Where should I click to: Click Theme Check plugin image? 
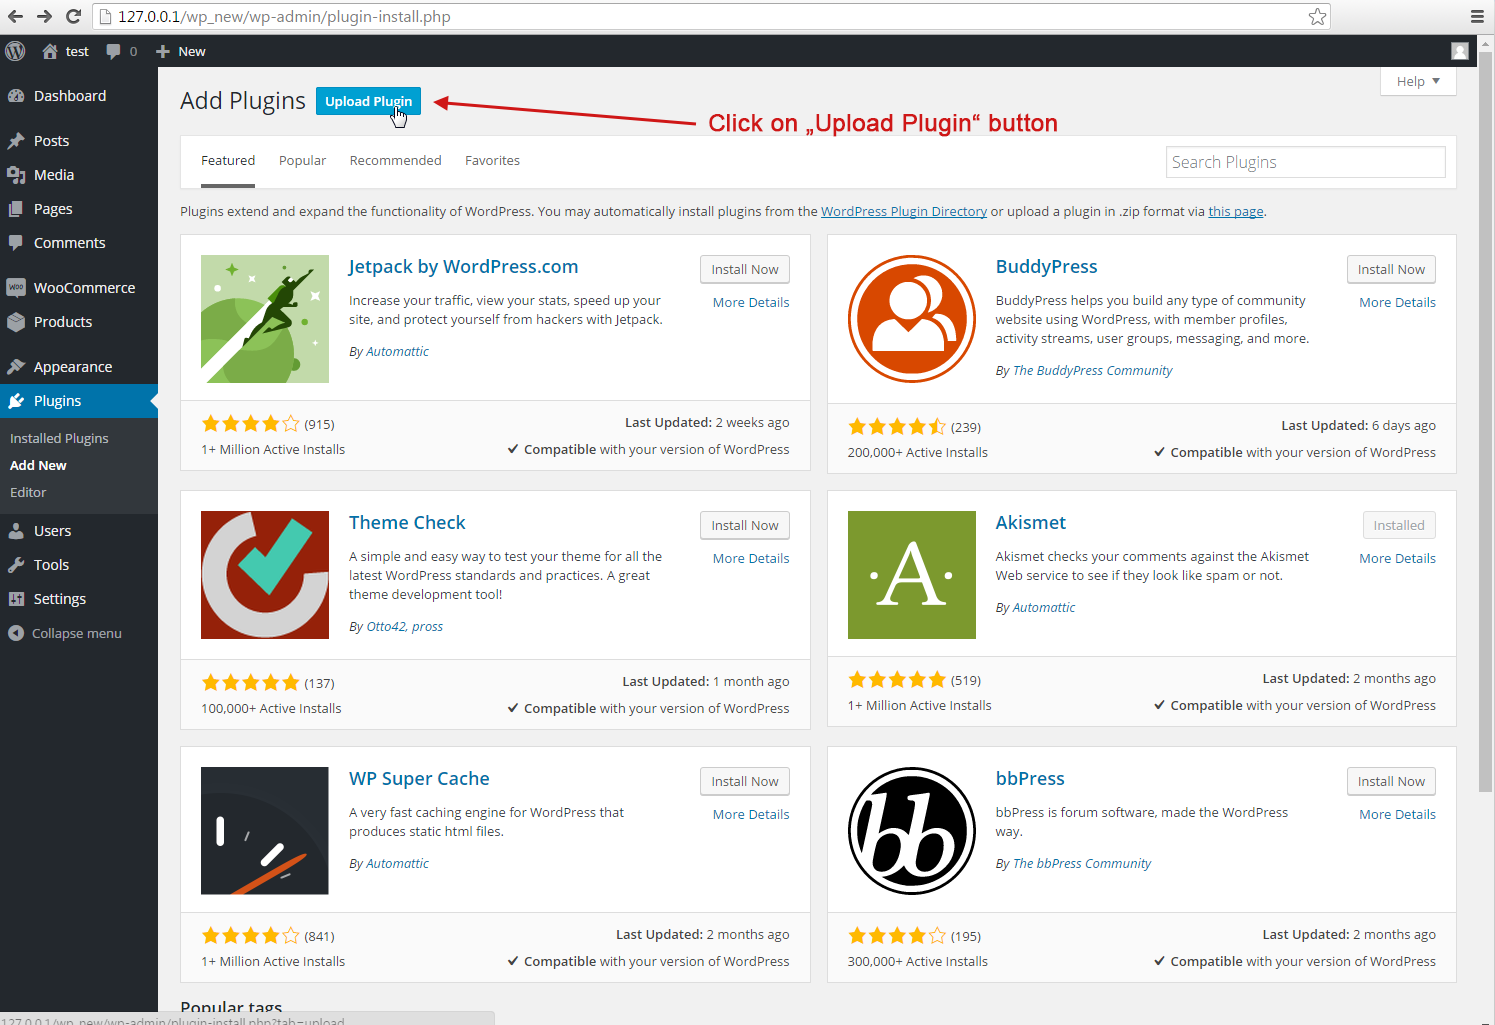265,575
